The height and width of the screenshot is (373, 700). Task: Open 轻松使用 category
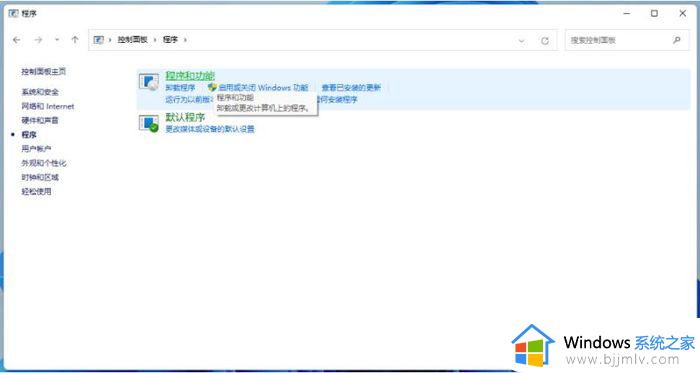coord(37,191)
